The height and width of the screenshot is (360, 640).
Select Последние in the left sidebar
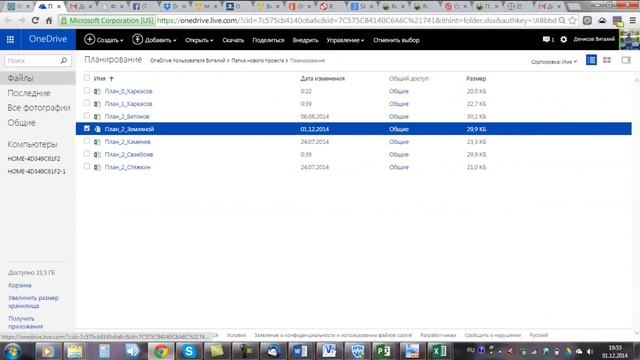(29, 93)
